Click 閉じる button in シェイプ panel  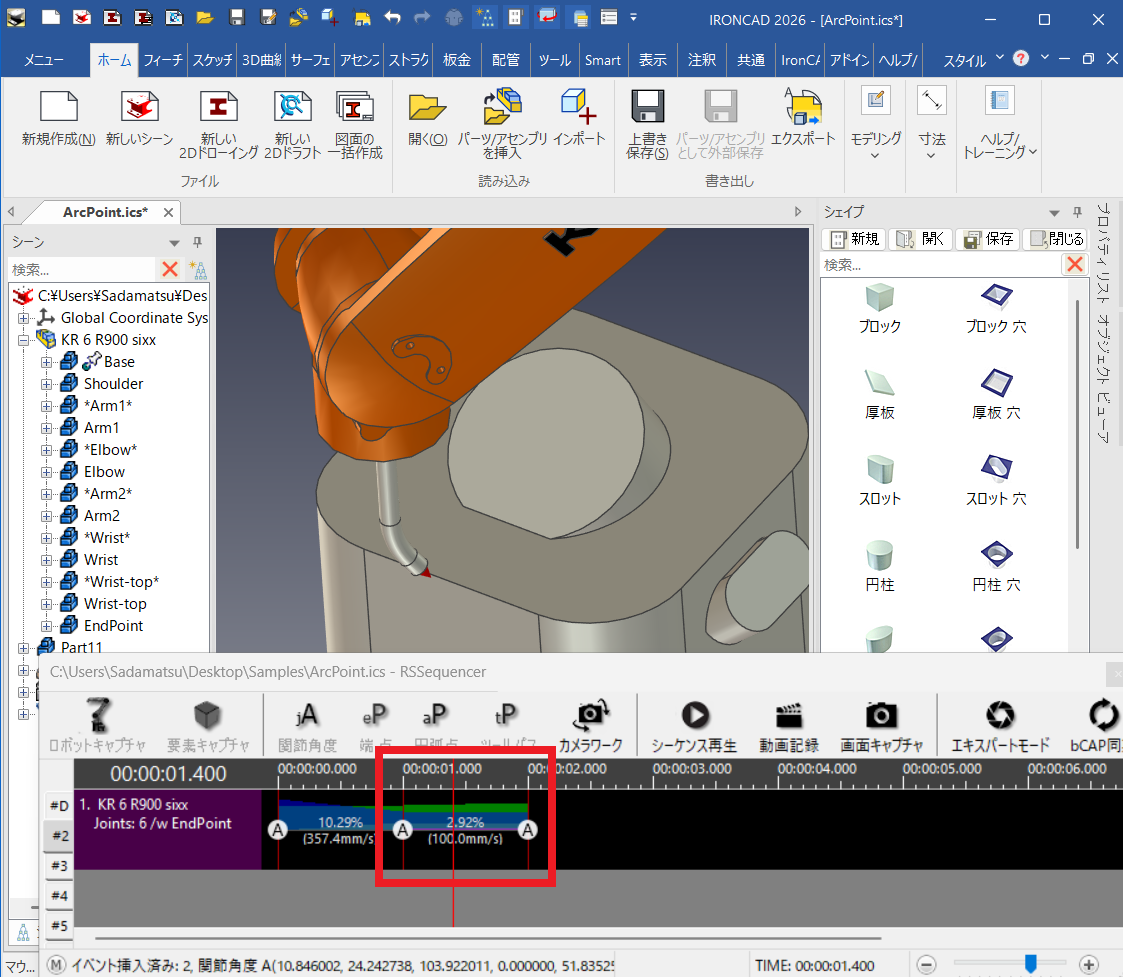point(1056,239)
